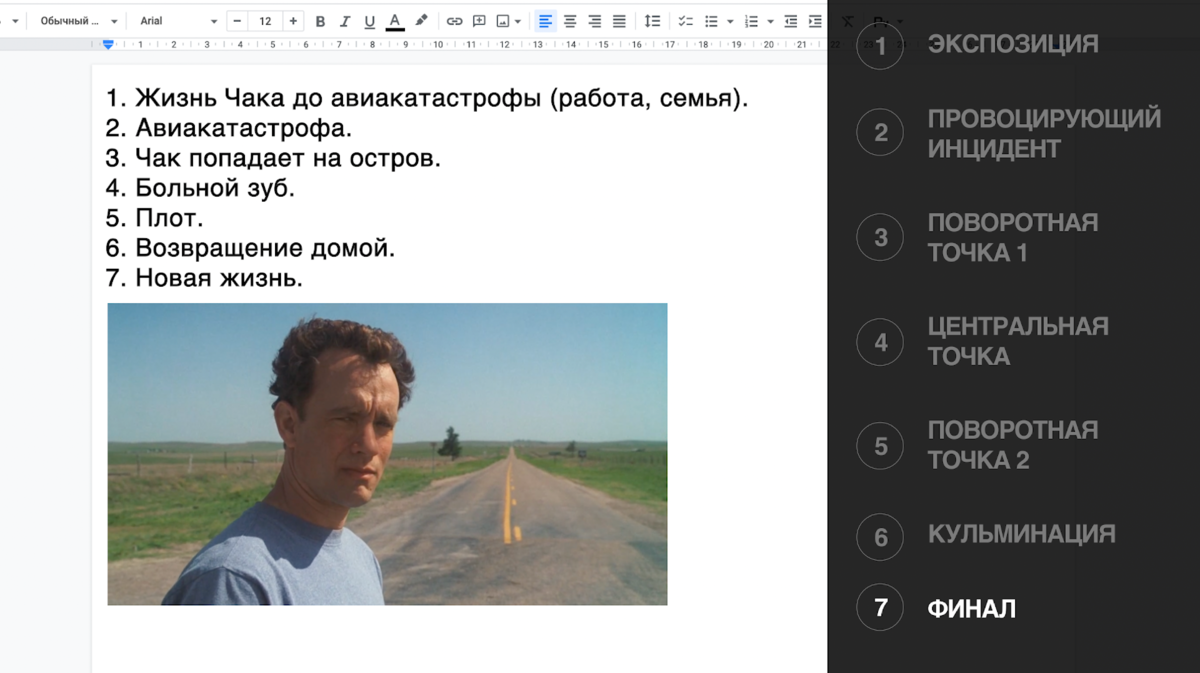Click the list item 'Плот.'
The width and height of the screenshot is (1200, 673).
pyautogui.click(x=154, y=218)
